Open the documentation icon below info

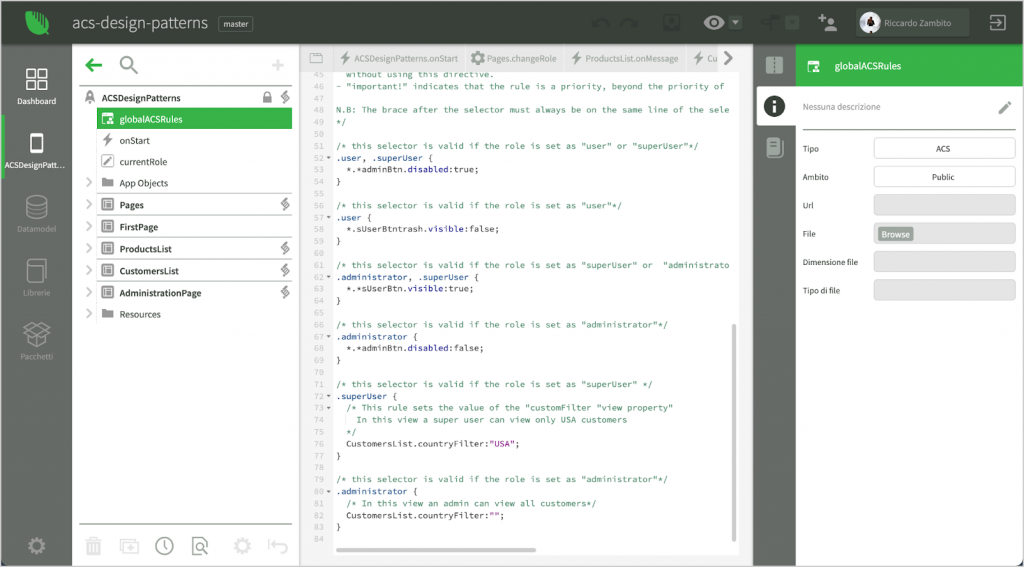[x=775, y=148]
